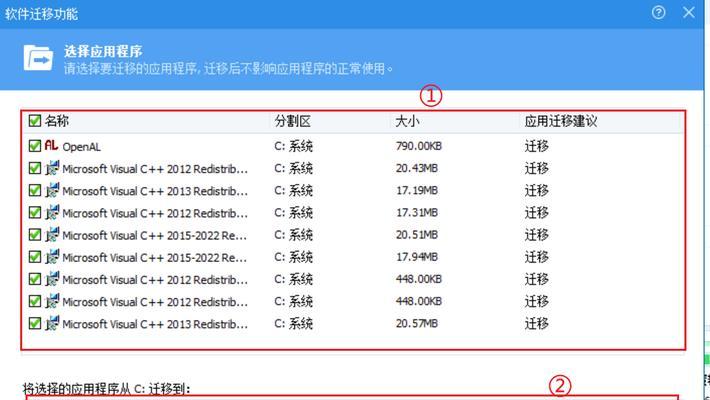Click the 790.00KB size value

[x=418, y=146]
